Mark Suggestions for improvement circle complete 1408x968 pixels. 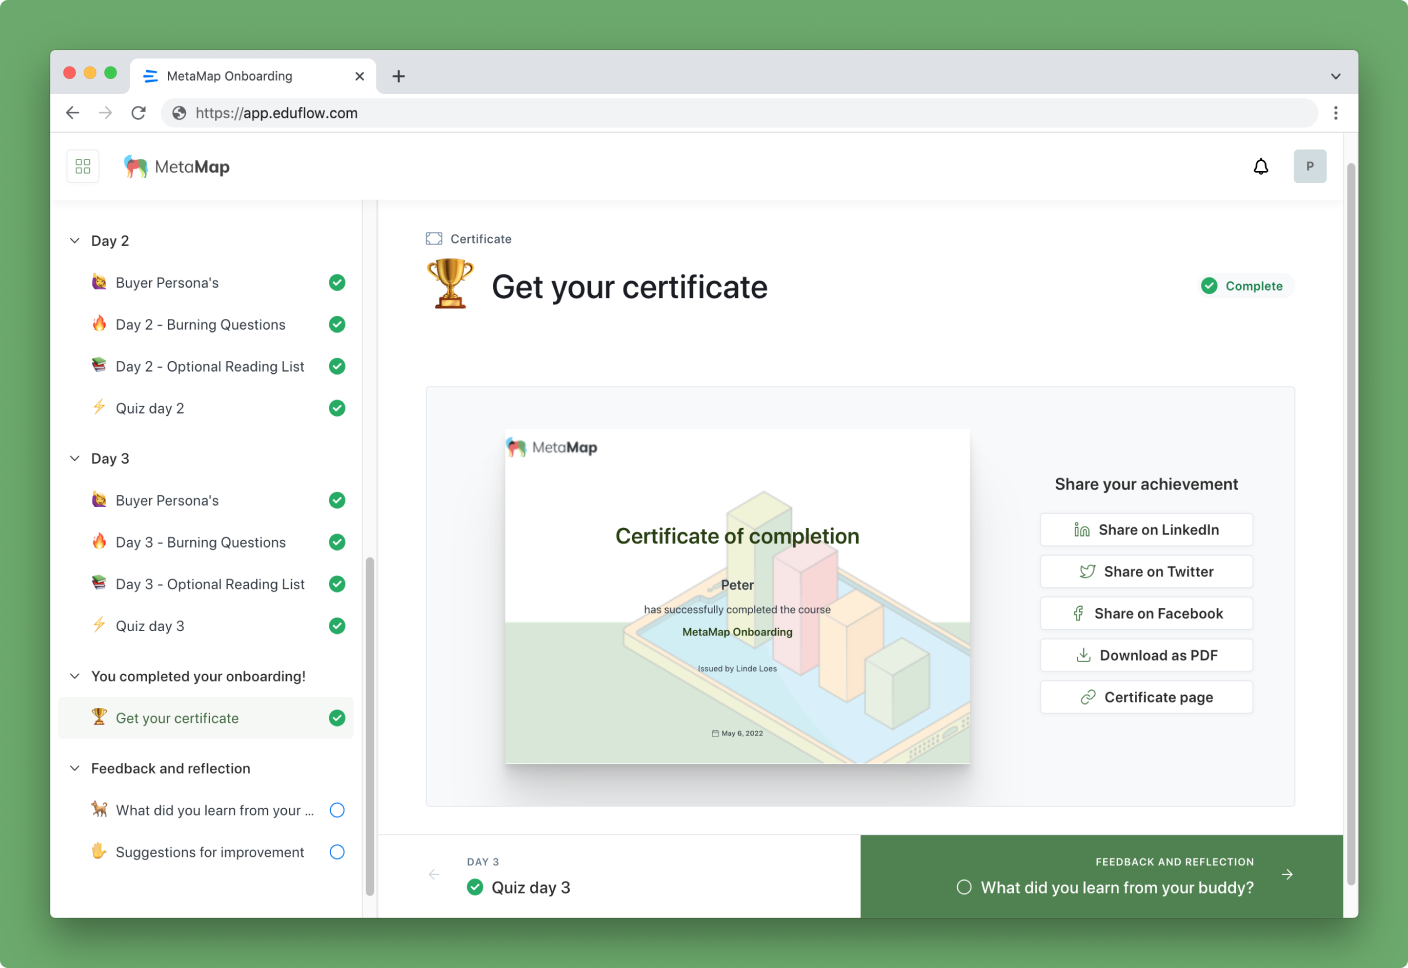(x=337, y=852)
